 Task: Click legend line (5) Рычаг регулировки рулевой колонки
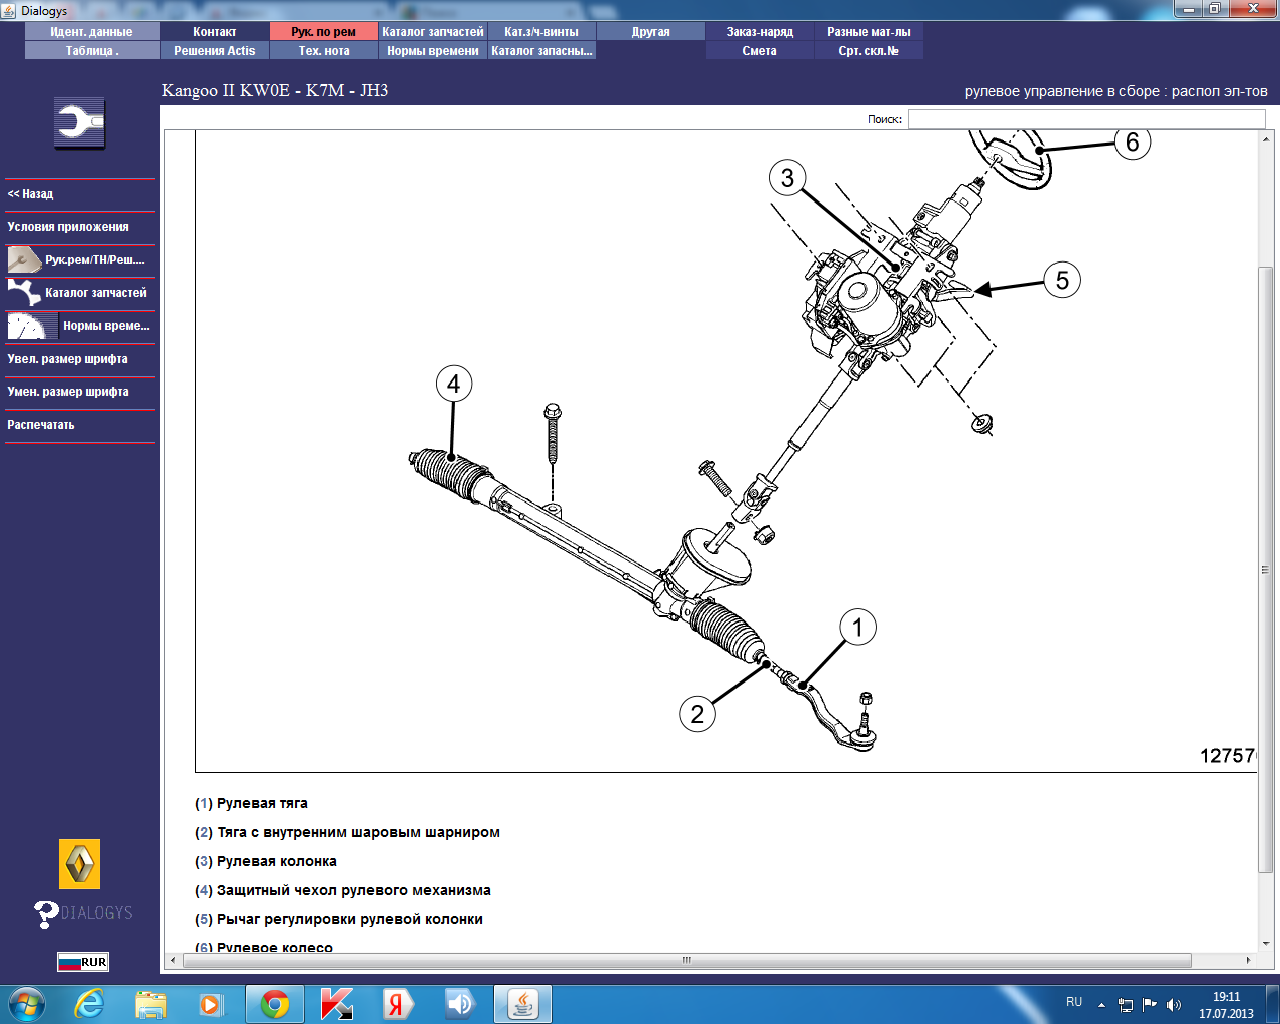(339, 919)
